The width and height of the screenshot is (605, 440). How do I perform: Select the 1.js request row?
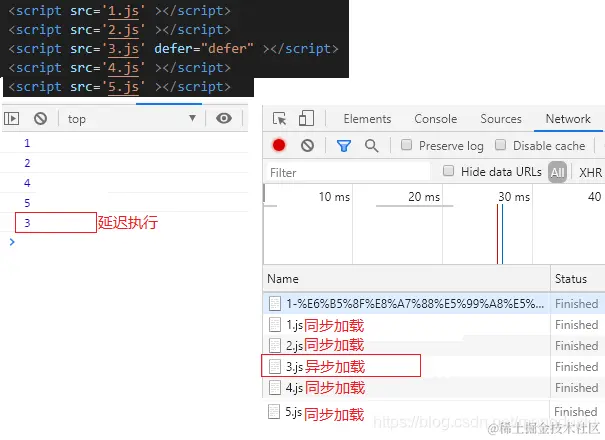[x=434, y=325]
